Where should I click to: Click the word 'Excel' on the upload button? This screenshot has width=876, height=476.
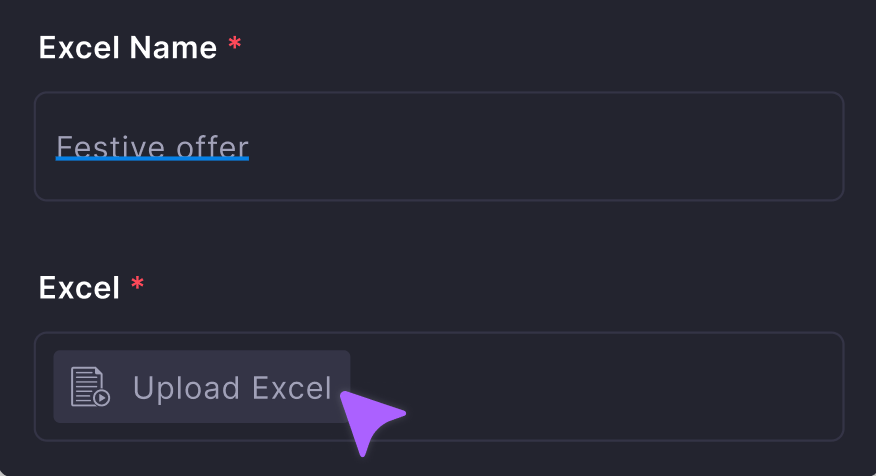point(291,388)
